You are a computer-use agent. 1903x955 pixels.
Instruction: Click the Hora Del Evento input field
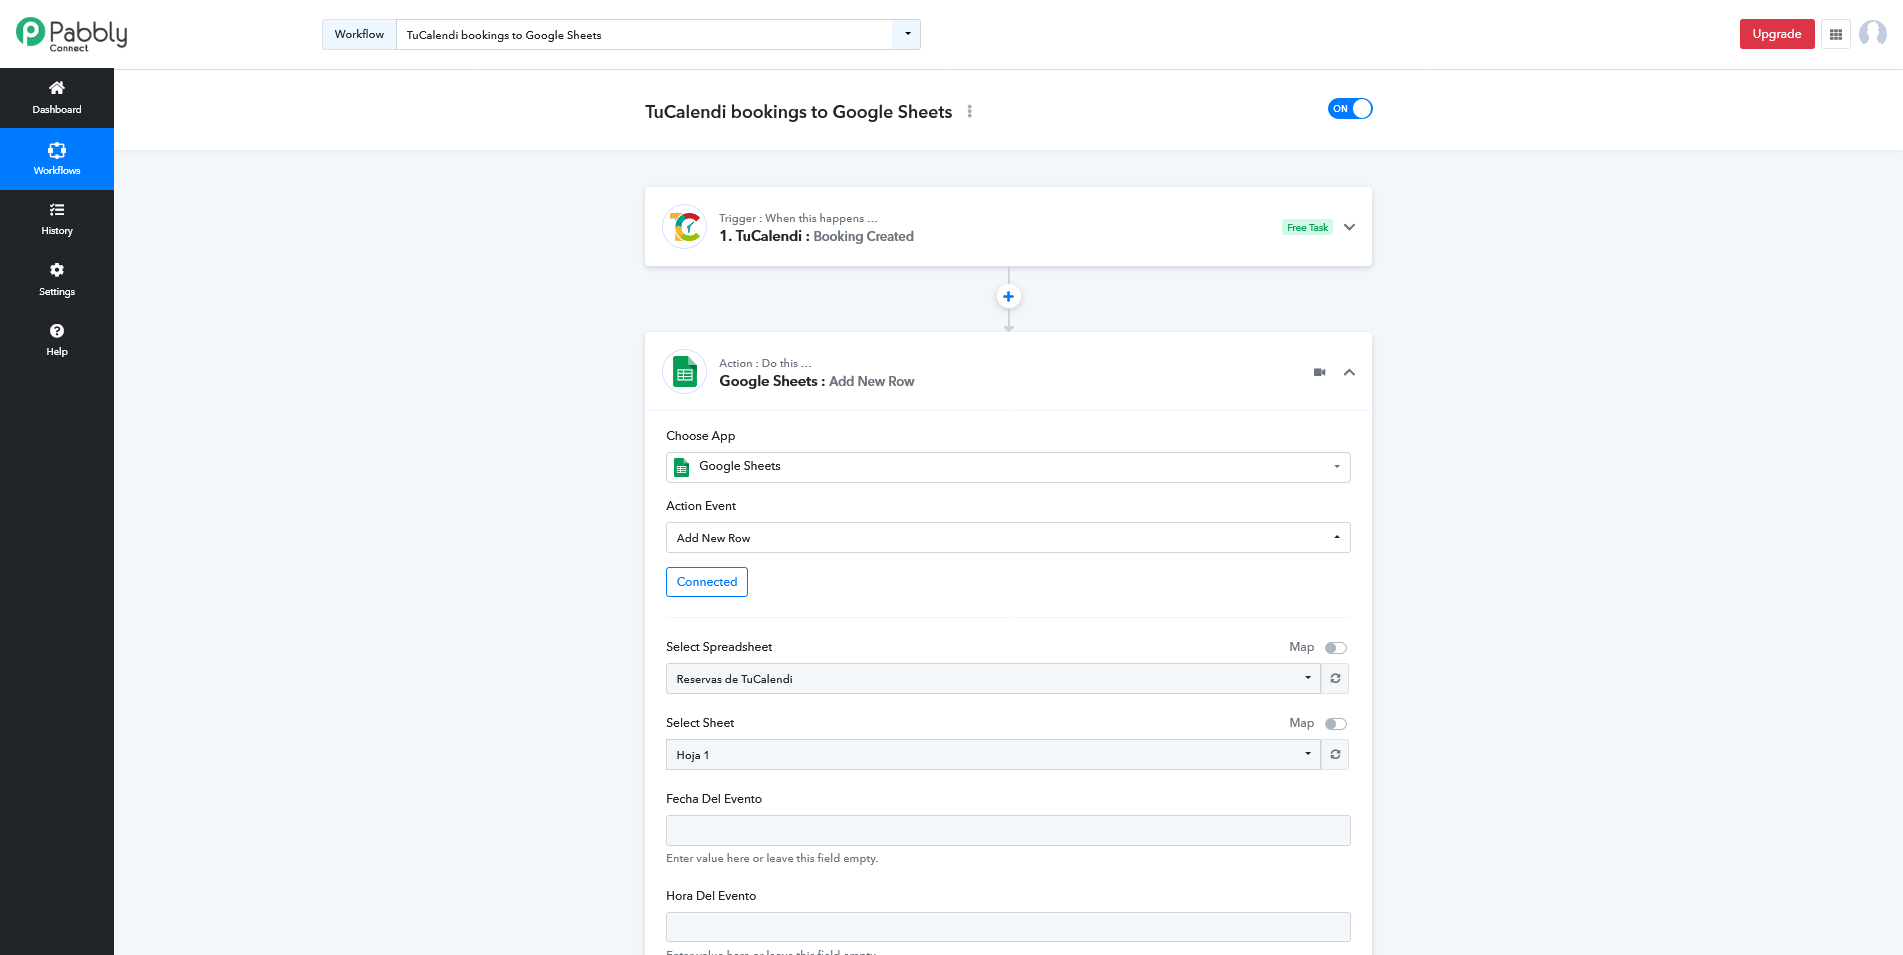coord(1008,927)
